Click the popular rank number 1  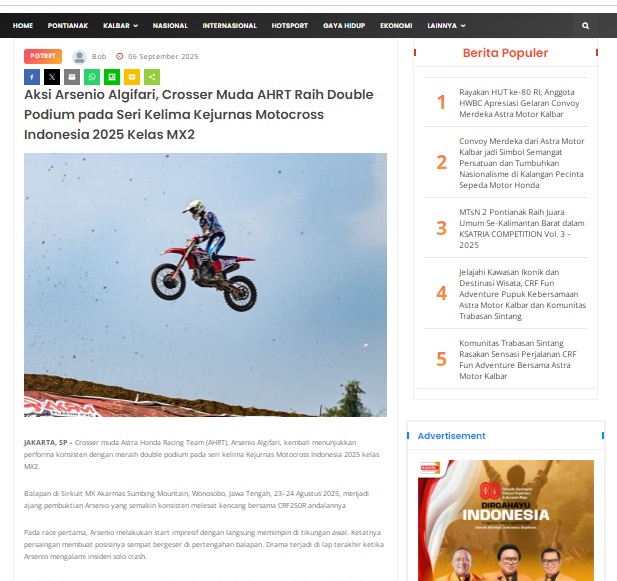pos(441,102)
